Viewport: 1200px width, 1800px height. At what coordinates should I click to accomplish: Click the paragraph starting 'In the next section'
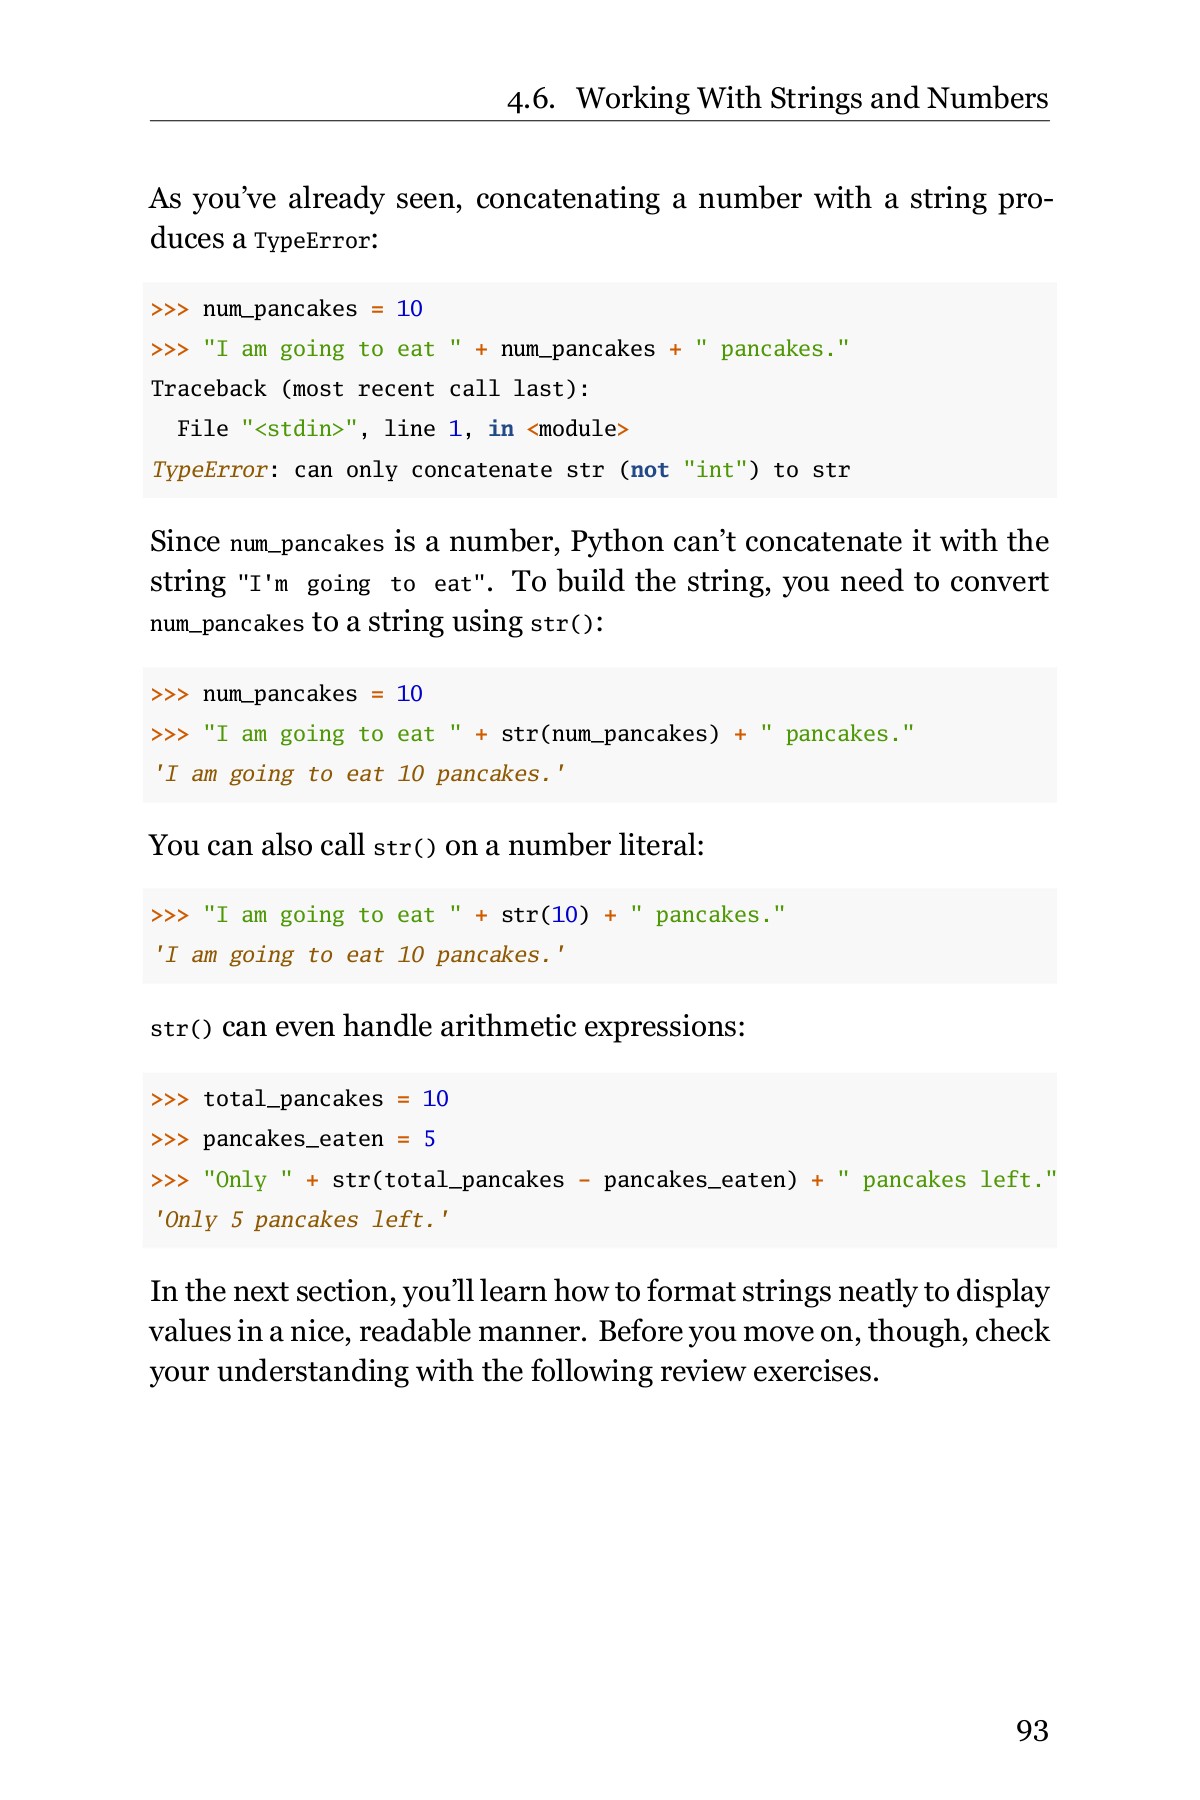[x=599, y=1331]
